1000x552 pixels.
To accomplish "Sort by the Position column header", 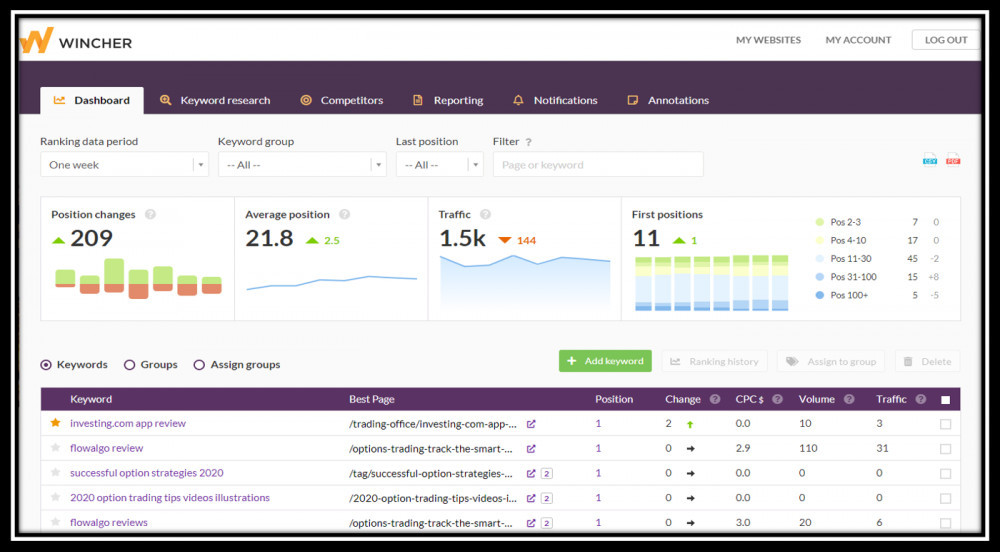I will [x=614, y=399].
